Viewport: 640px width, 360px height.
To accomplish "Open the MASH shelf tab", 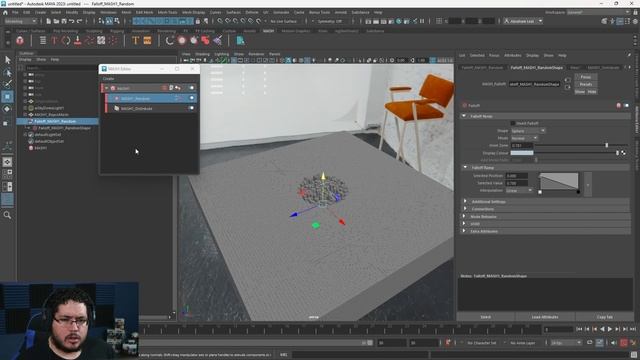I will pyautogui.click(x=268, y=31).
